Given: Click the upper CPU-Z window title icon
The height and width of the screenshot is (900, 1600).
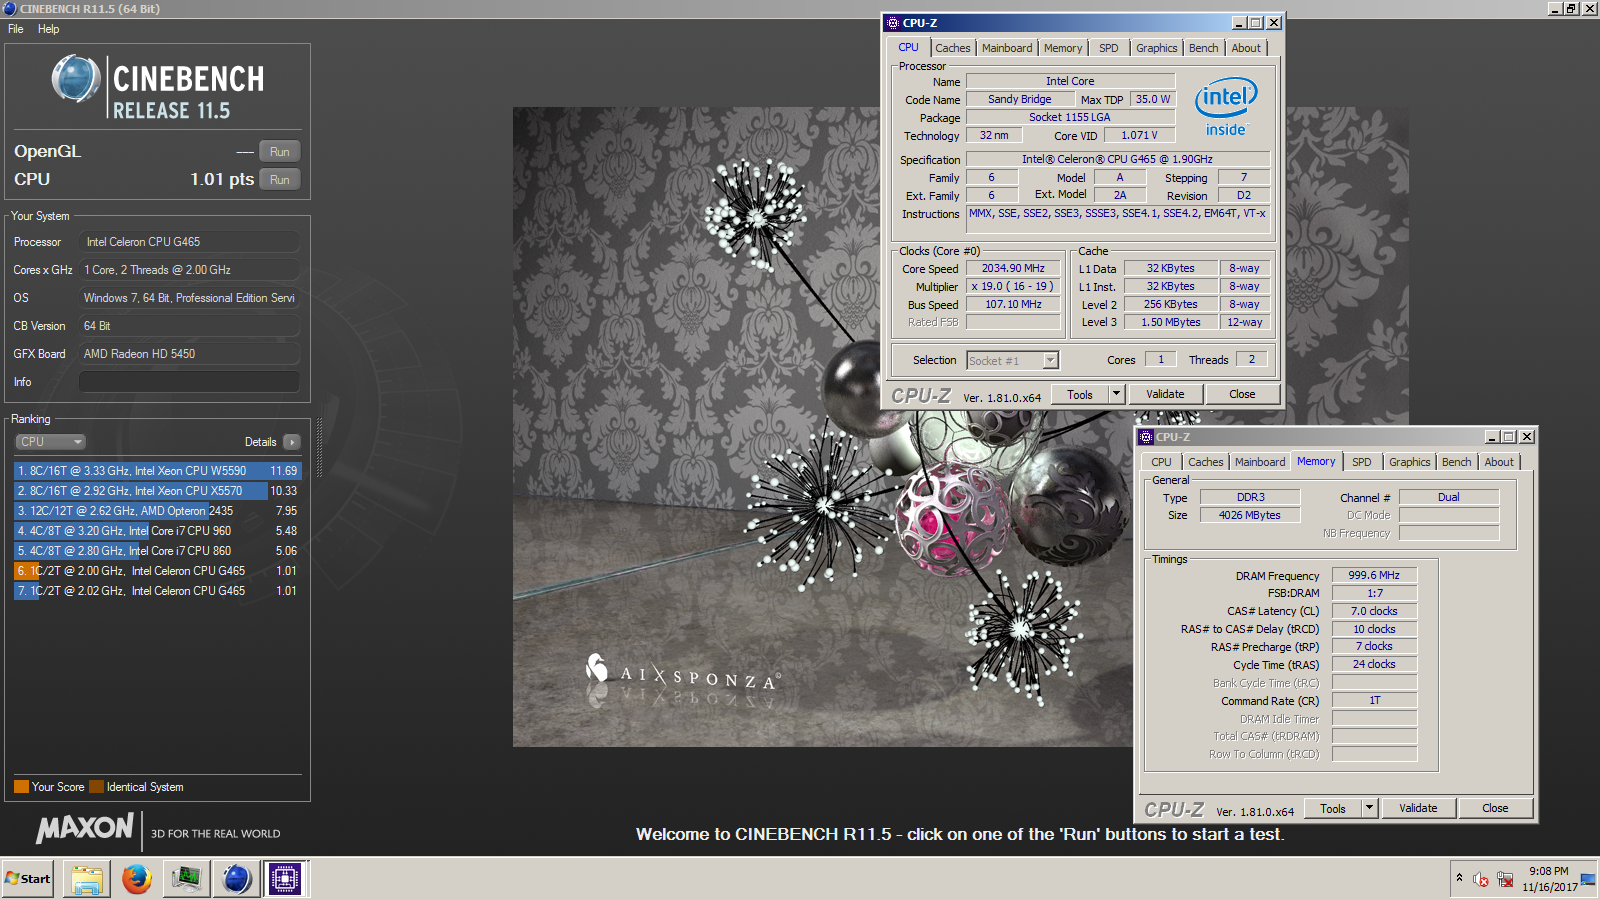Looking at the screenshot, I should point(893,23).
